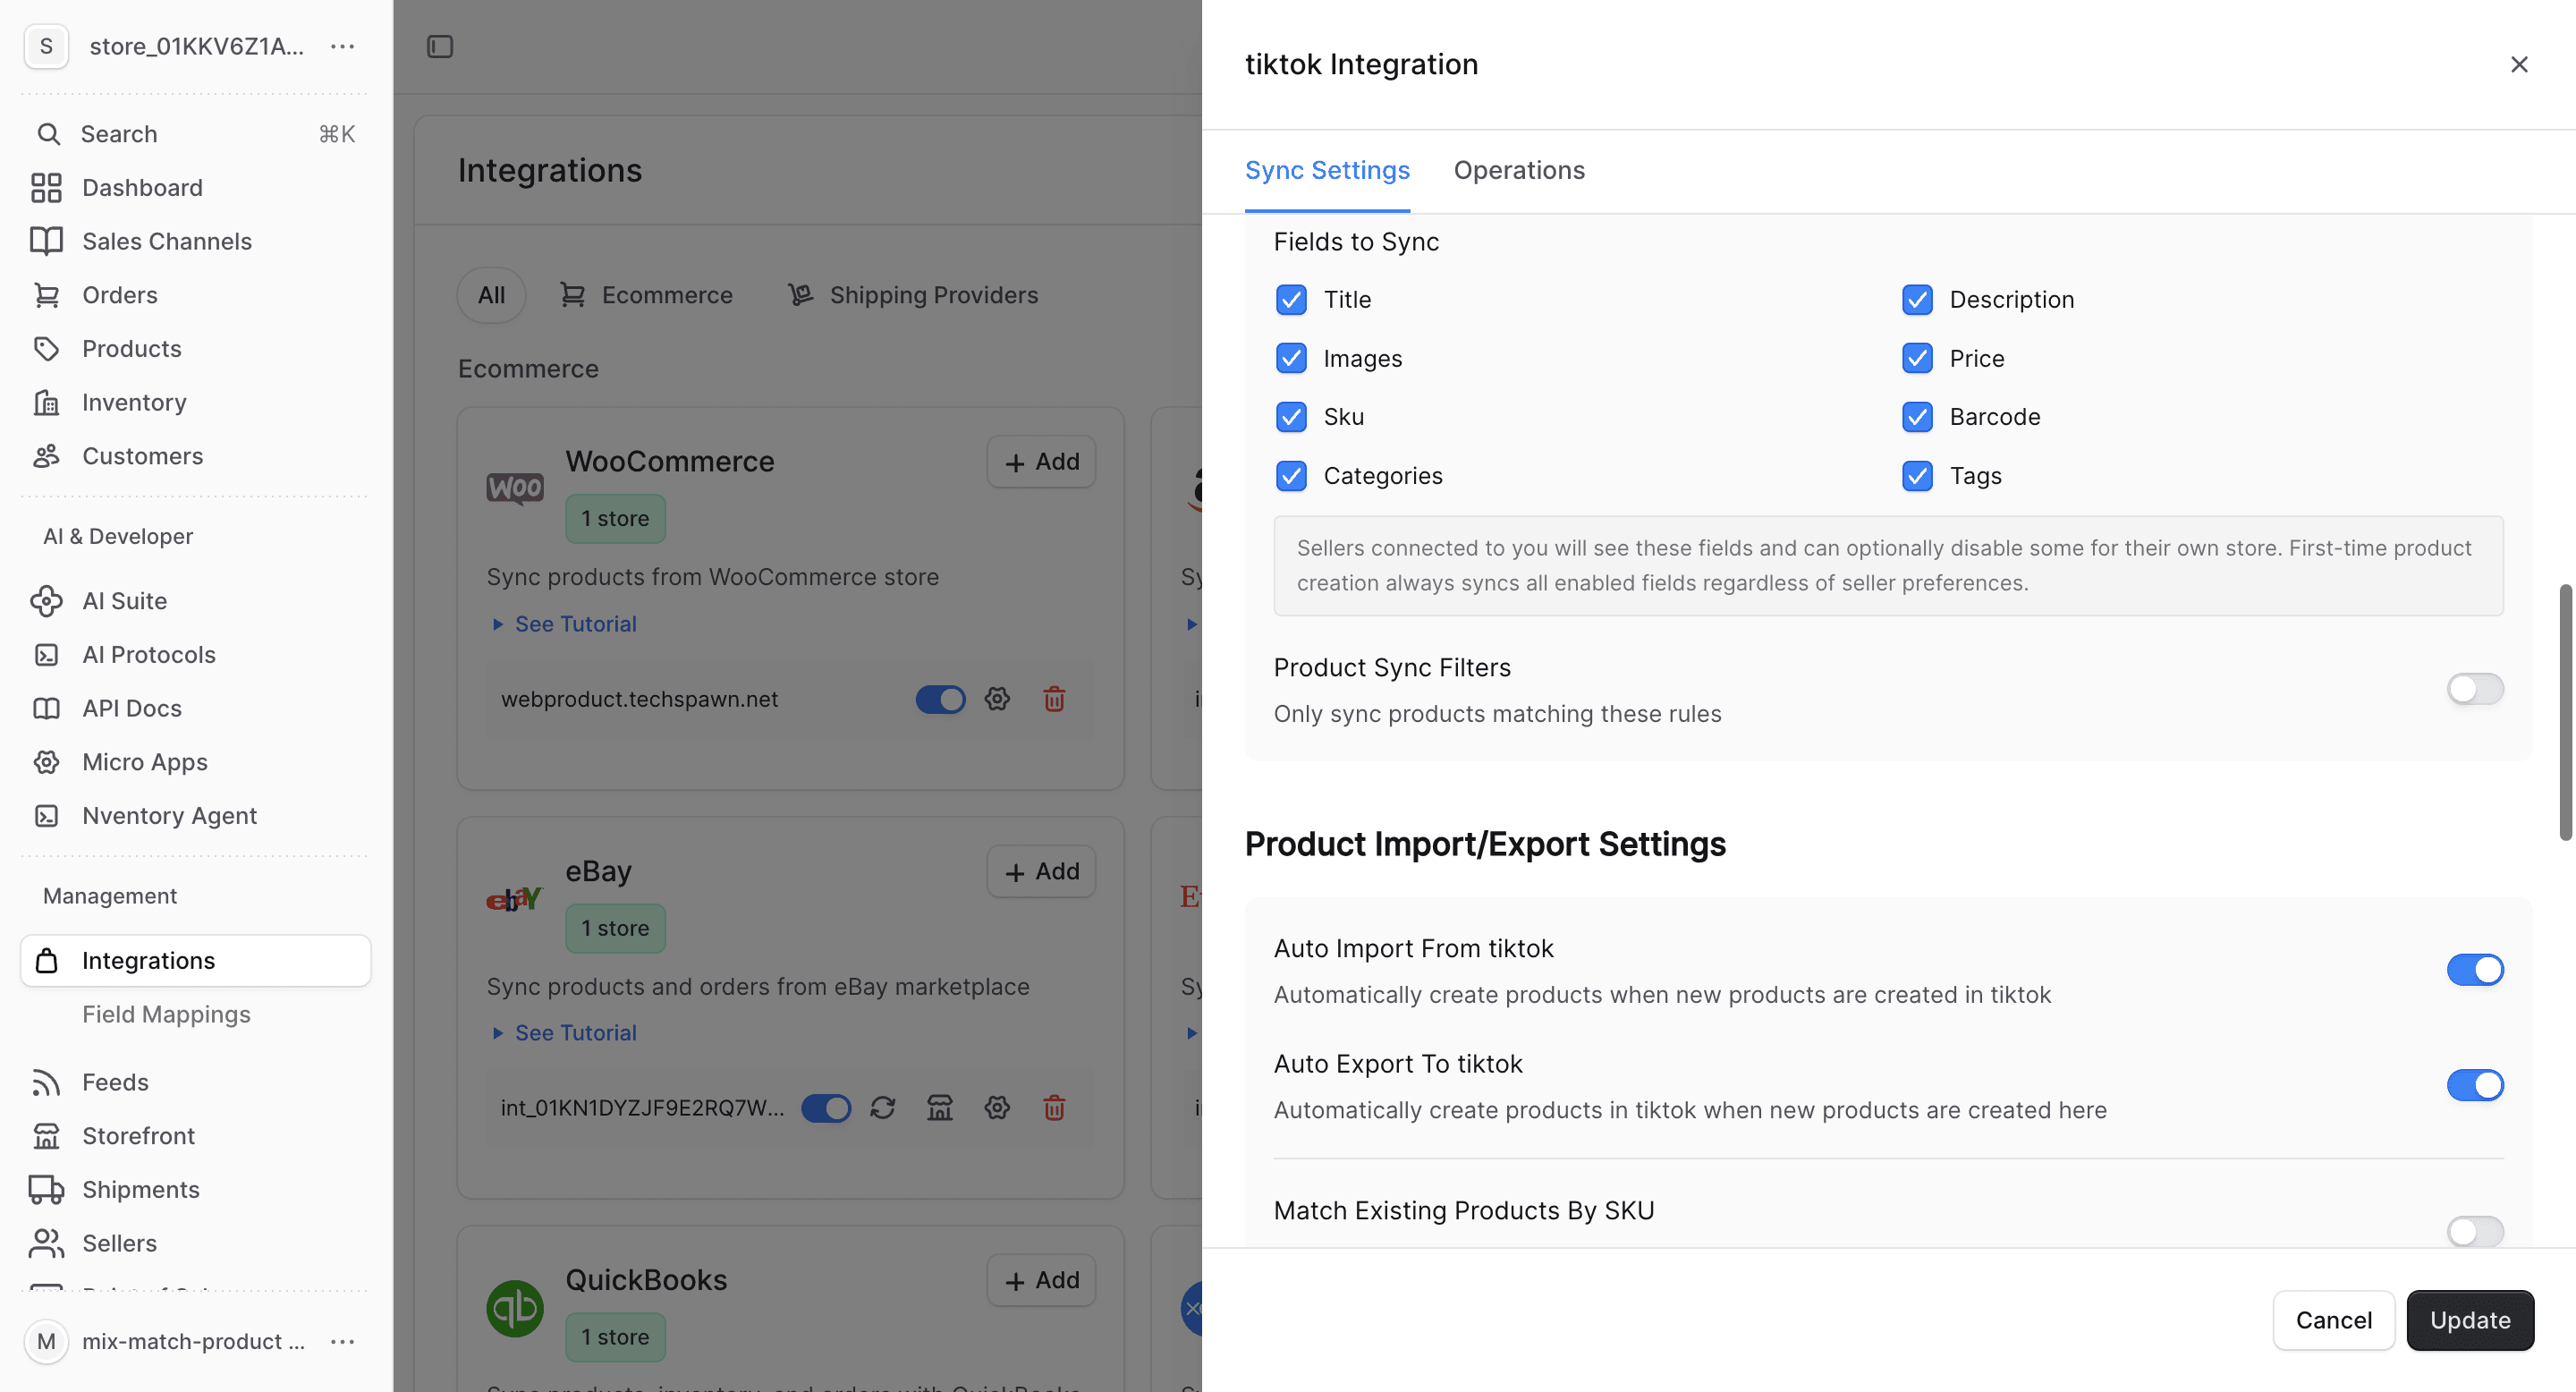Select the Sync Settings tab
This screenshot has width=2576, height=1392.
[x=1327, y=171]
